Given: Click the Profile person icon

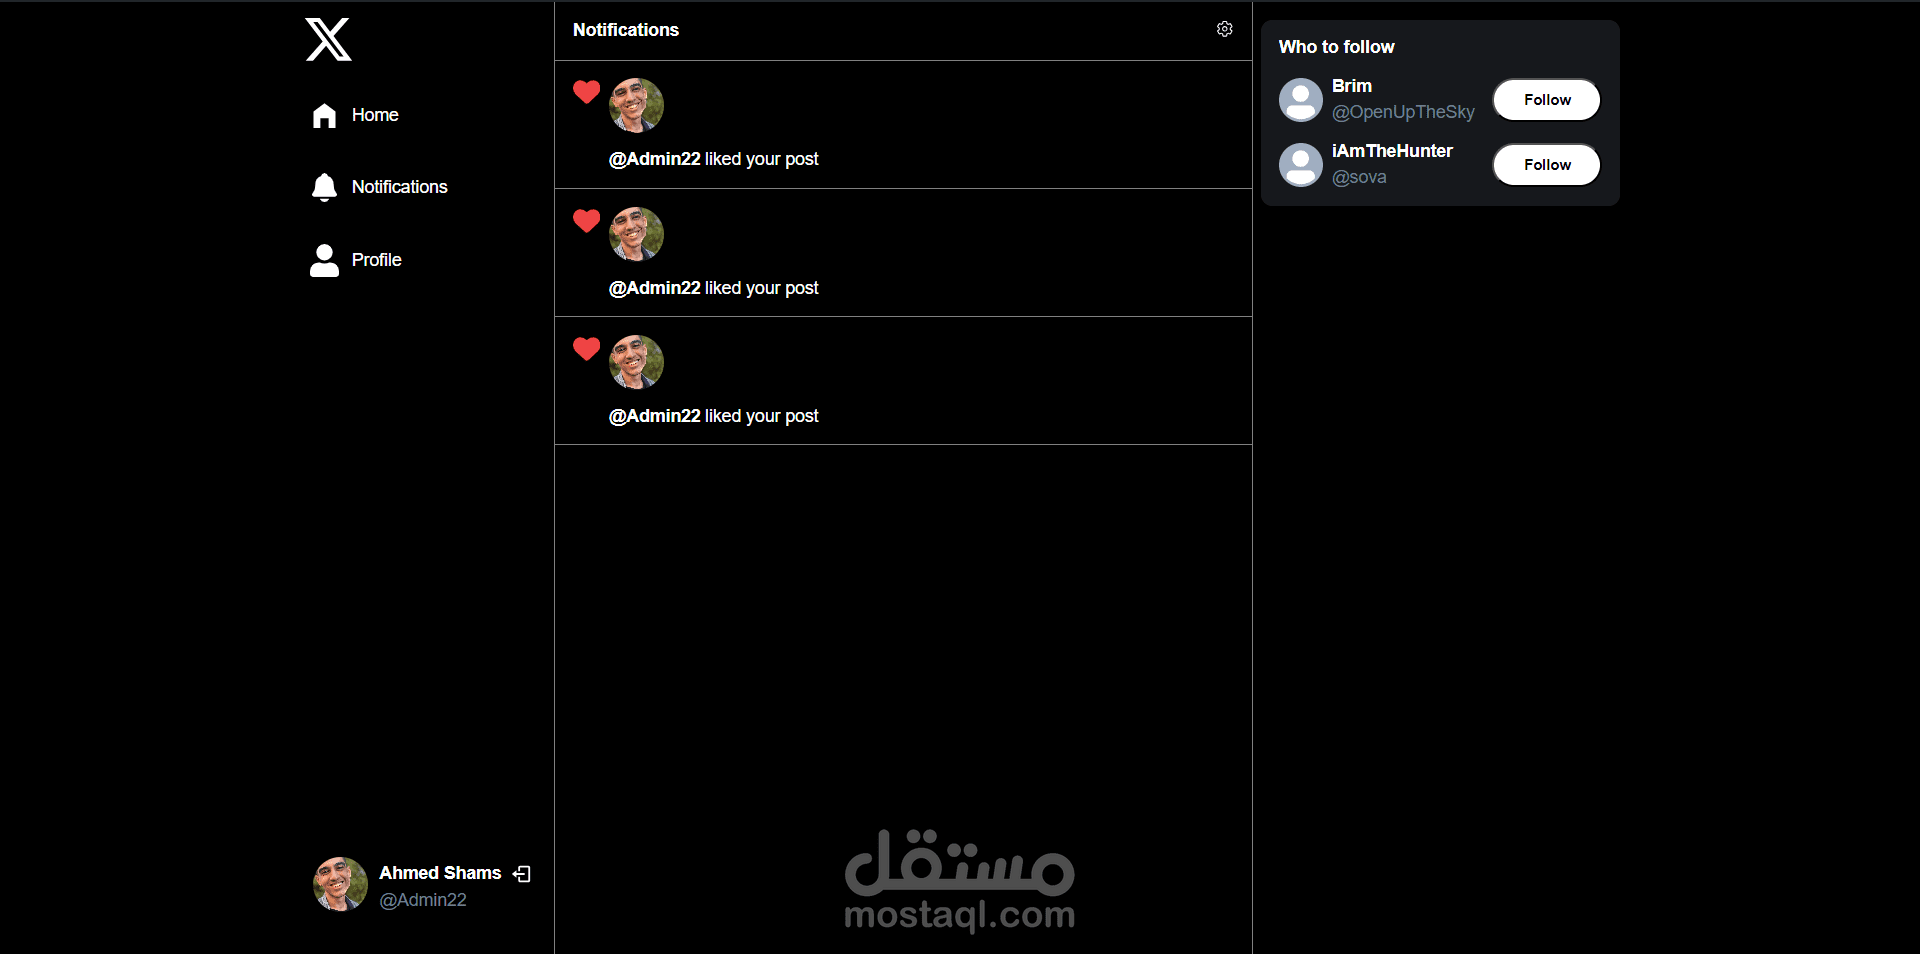Looking at the screenshot, I should pyautogui.click(x=324, y=260).
